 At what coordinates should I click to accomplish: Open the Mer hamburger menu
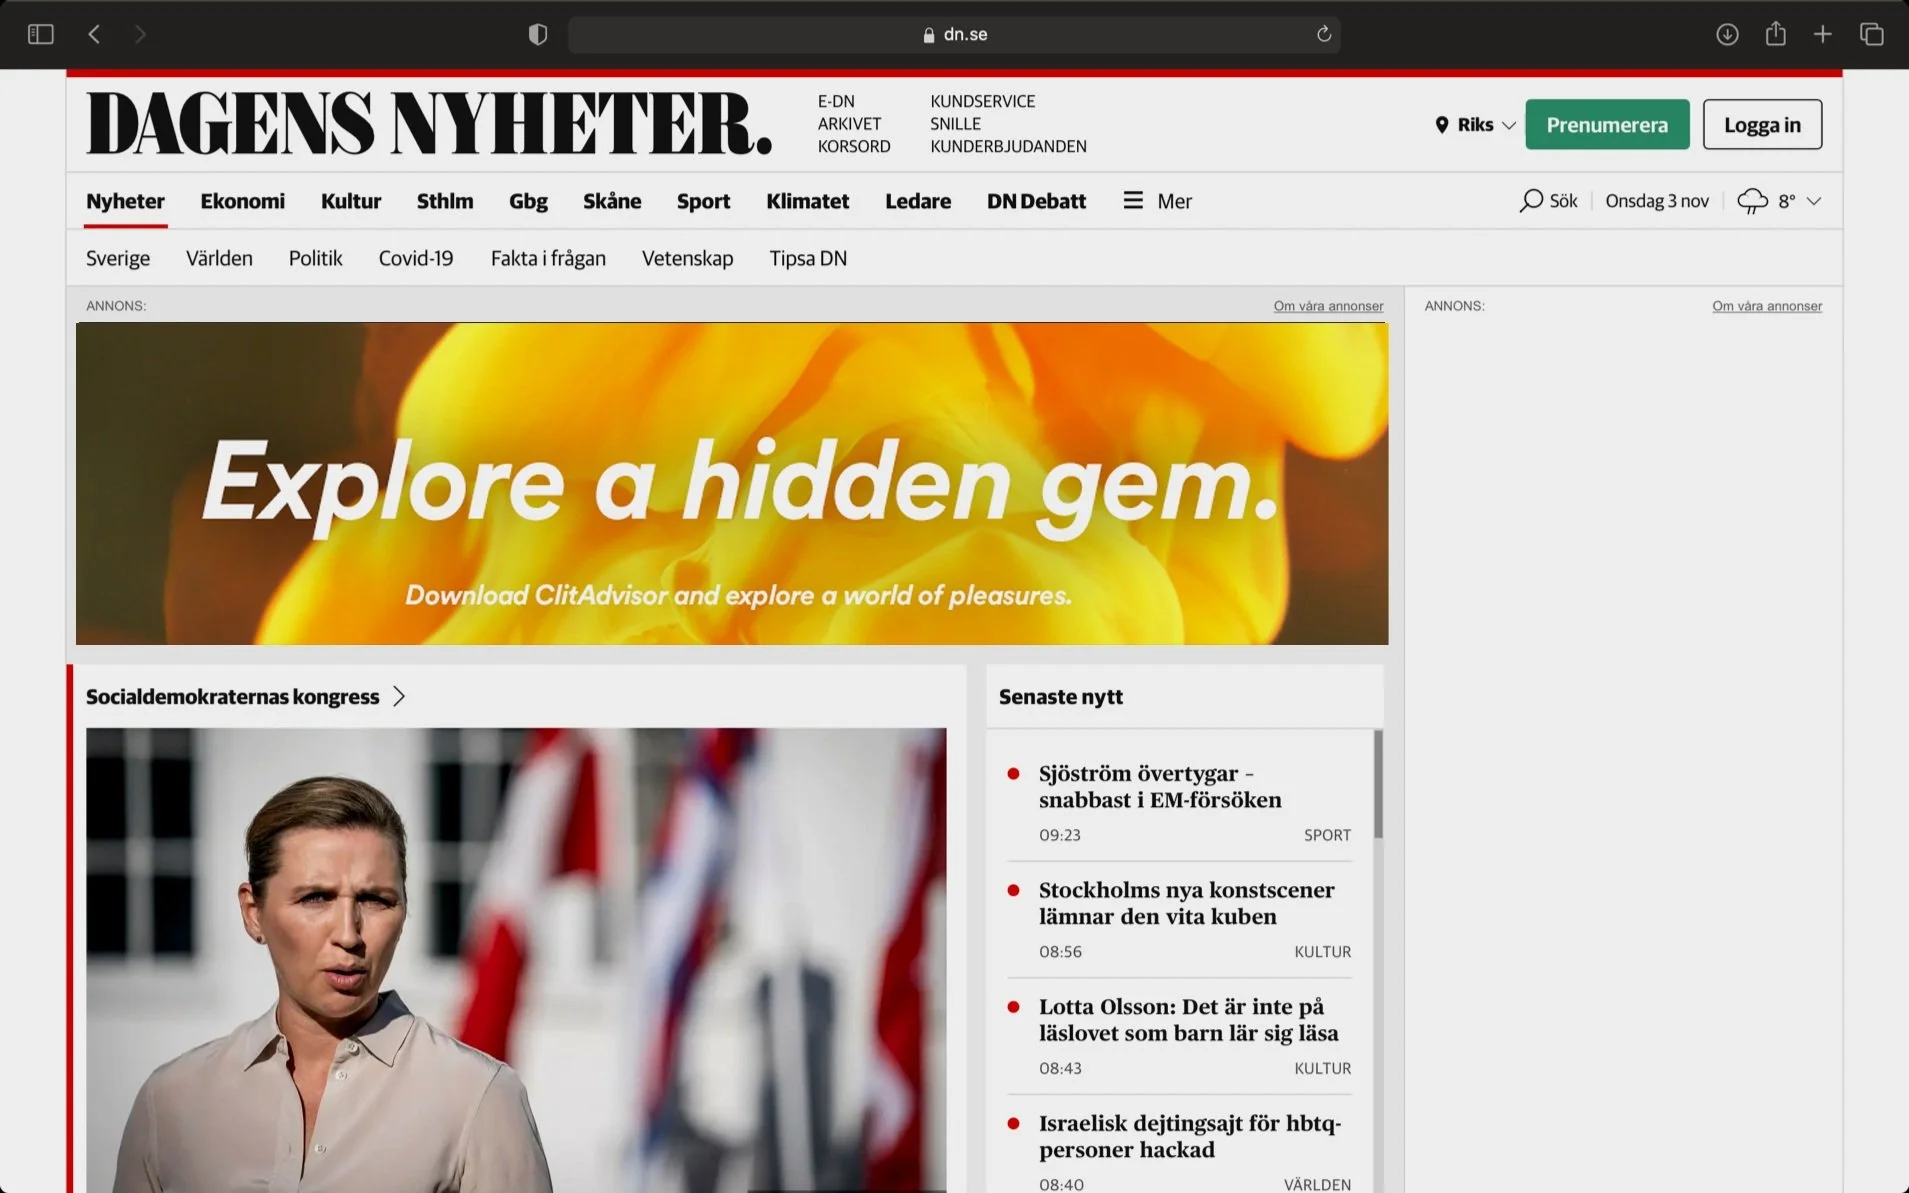pyautogui.click(x=1157, y=201)
